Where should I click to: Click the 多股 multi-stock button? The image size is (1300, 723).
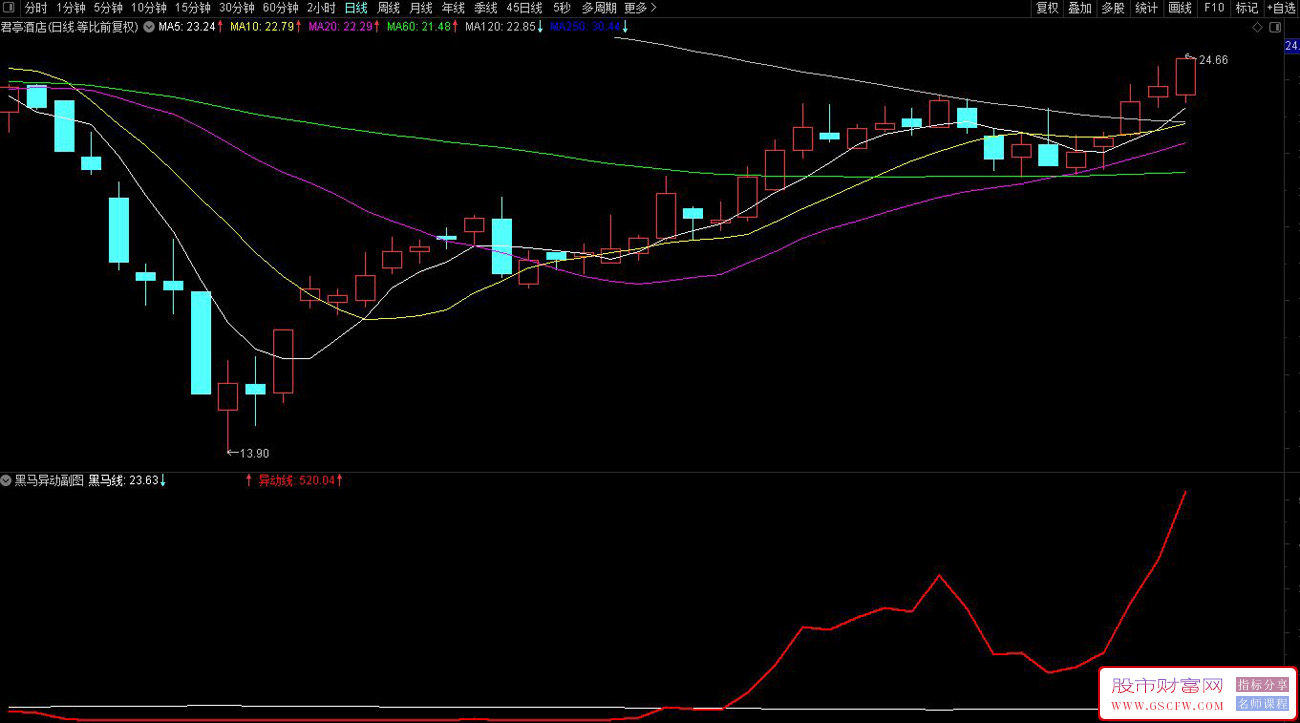(1113, 8)
